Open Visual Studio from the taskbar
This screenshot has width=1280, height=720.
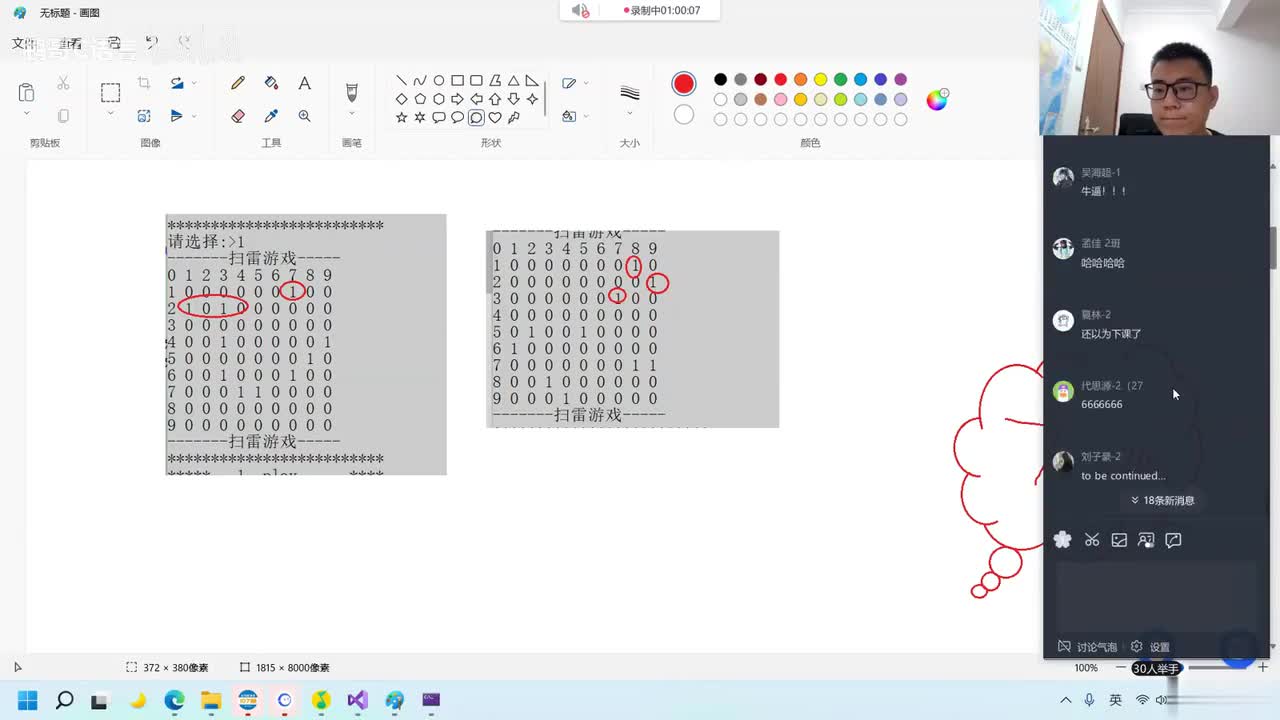pos(357,700)
